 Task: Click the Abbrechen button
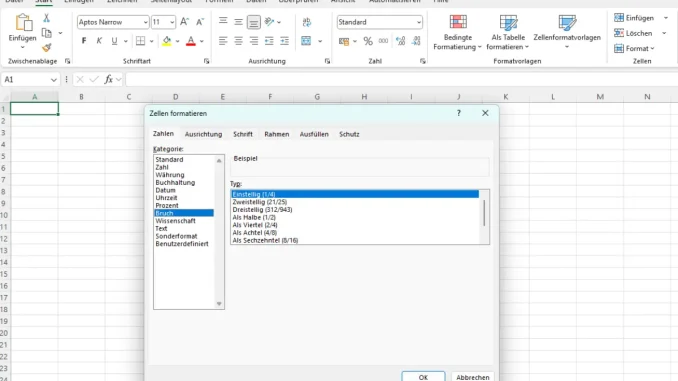coord(473,377)
